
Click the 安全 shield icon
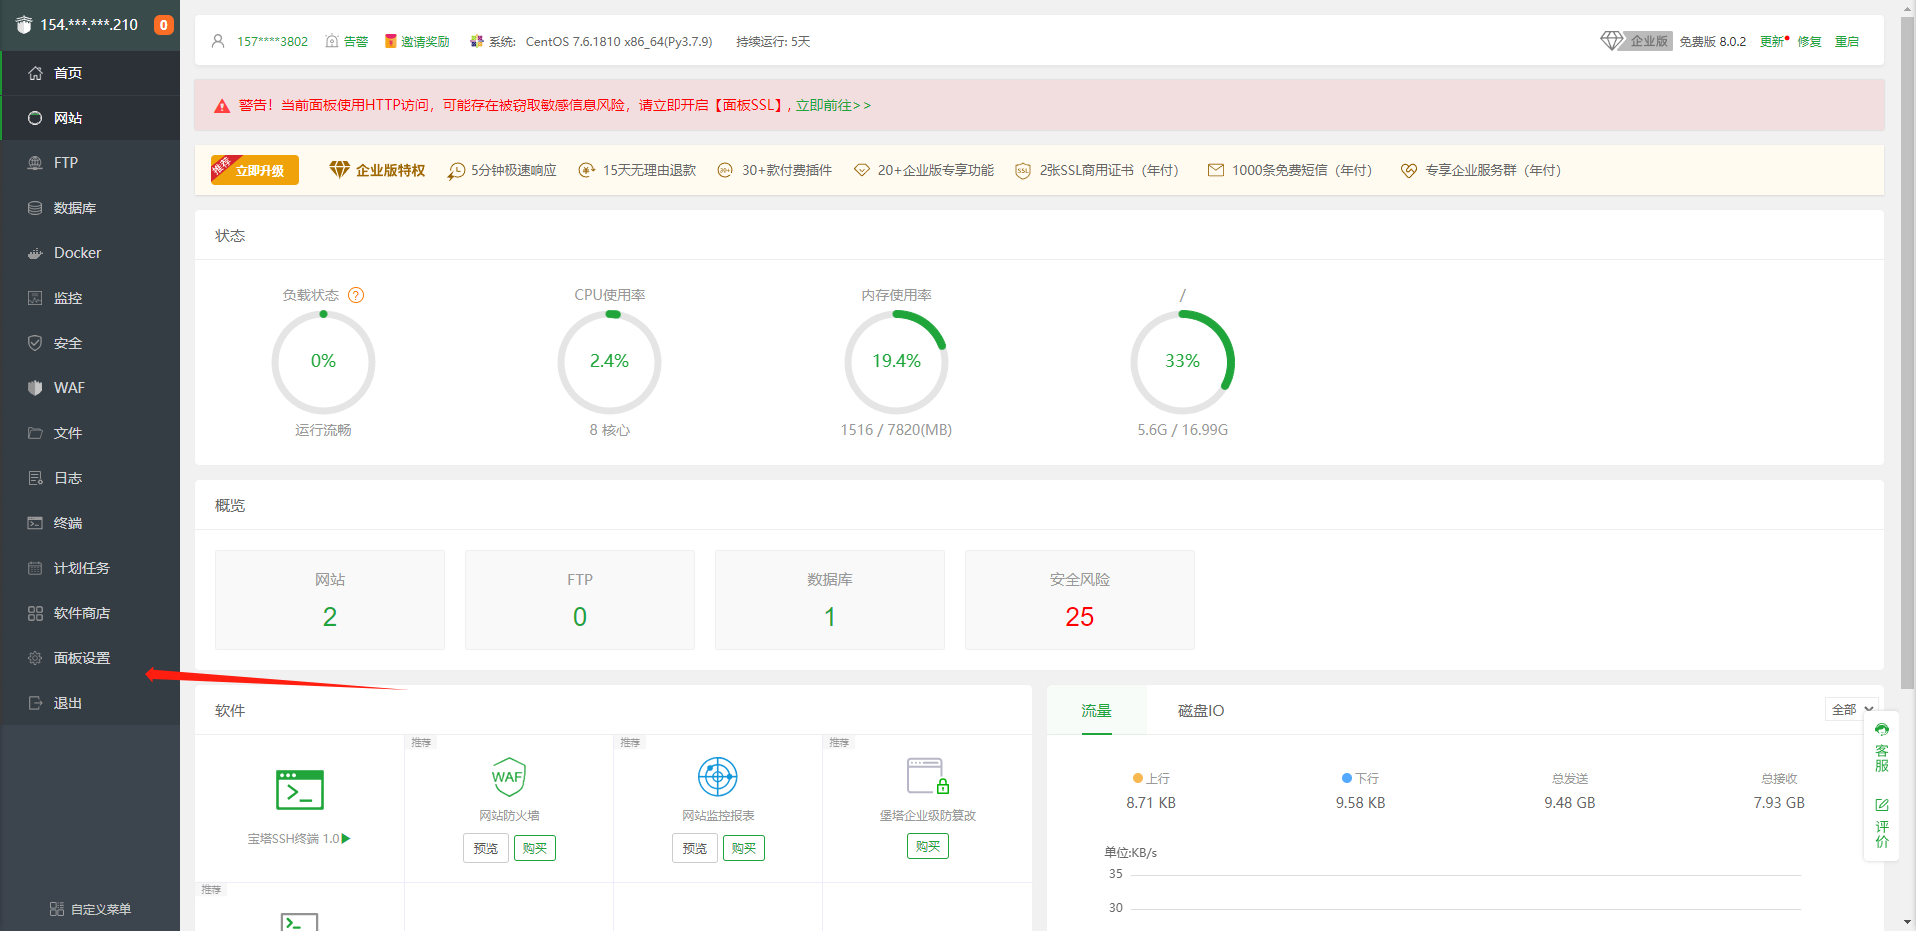(x=35, y=343)
